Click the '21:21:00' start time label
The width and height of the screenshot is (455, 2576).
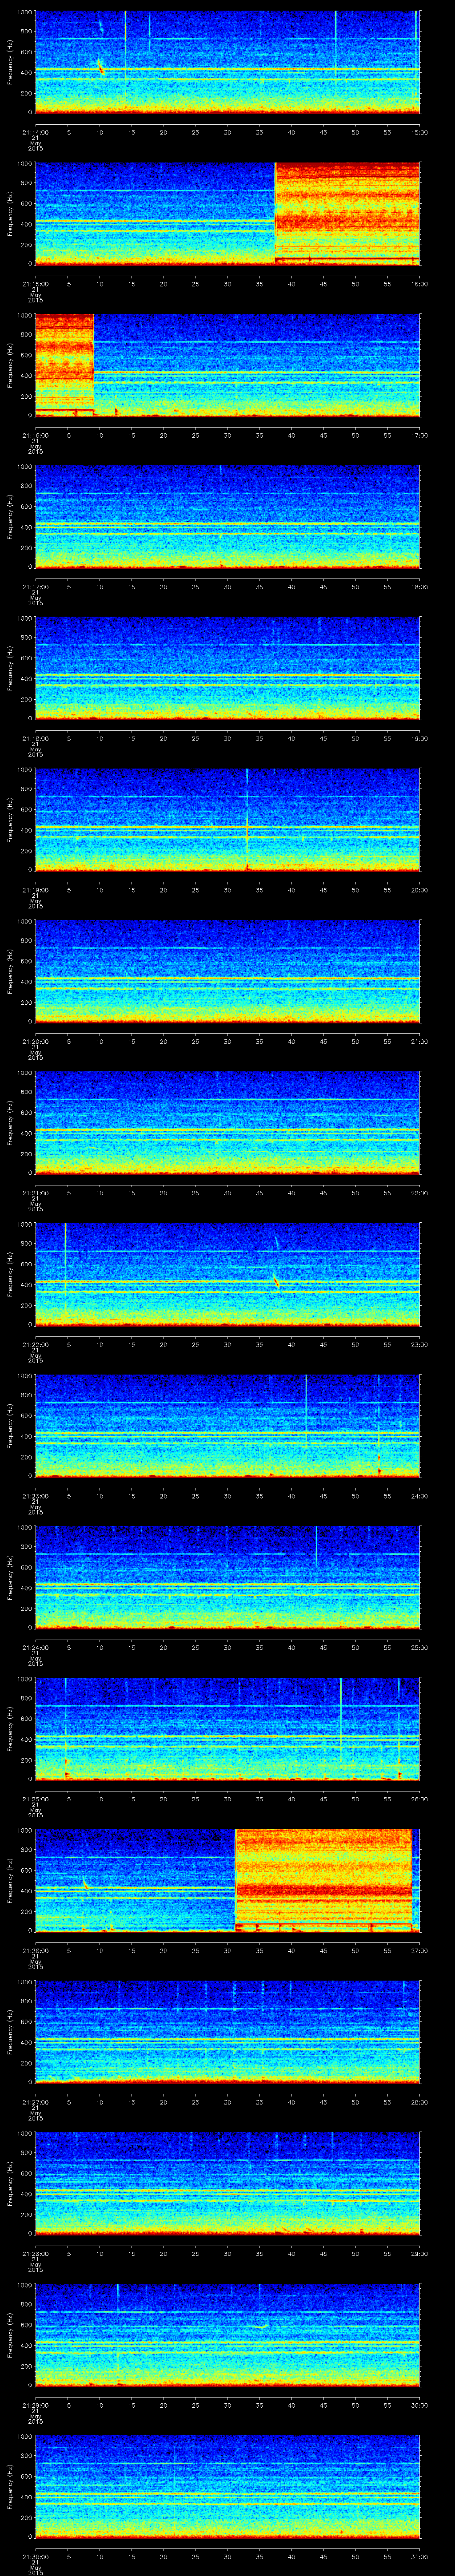(x=35, y=1192)
